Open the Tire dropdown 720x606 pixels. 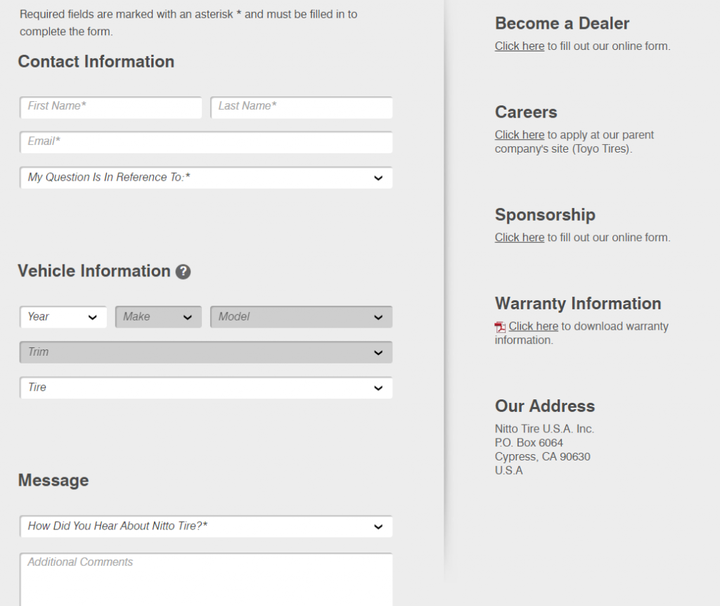[206, 387]
